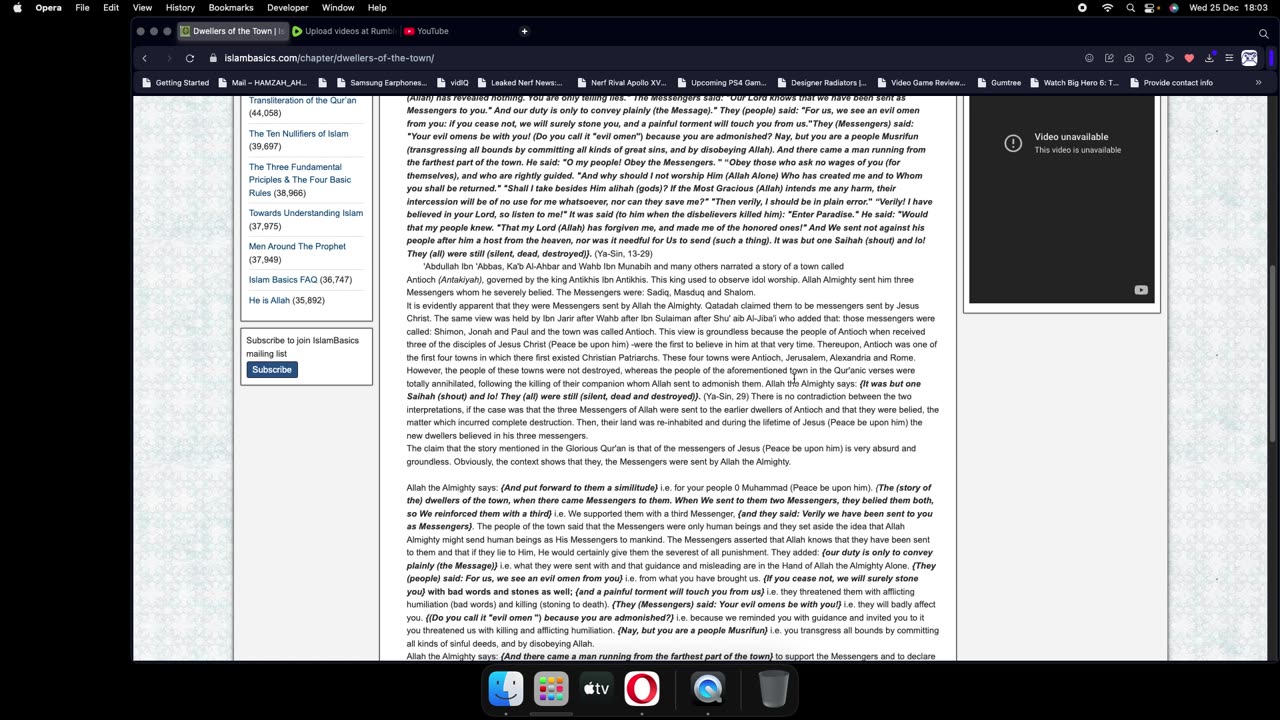Image resolution: width=1280 pixels, height=720 pixels.
Task: Click the edit page note icon
Action: point(1109,58)
